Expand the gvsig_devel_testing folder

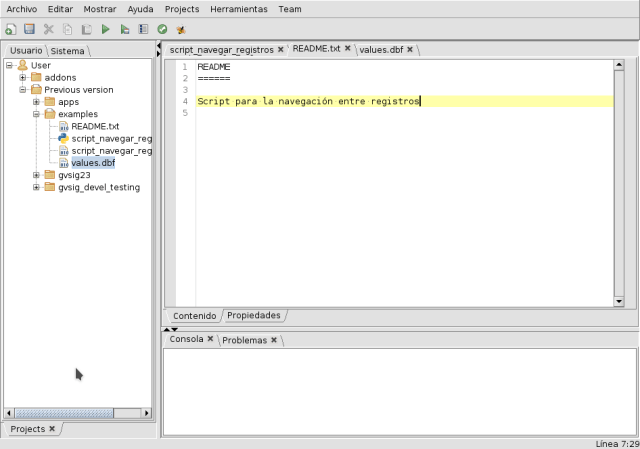(37, 187)
